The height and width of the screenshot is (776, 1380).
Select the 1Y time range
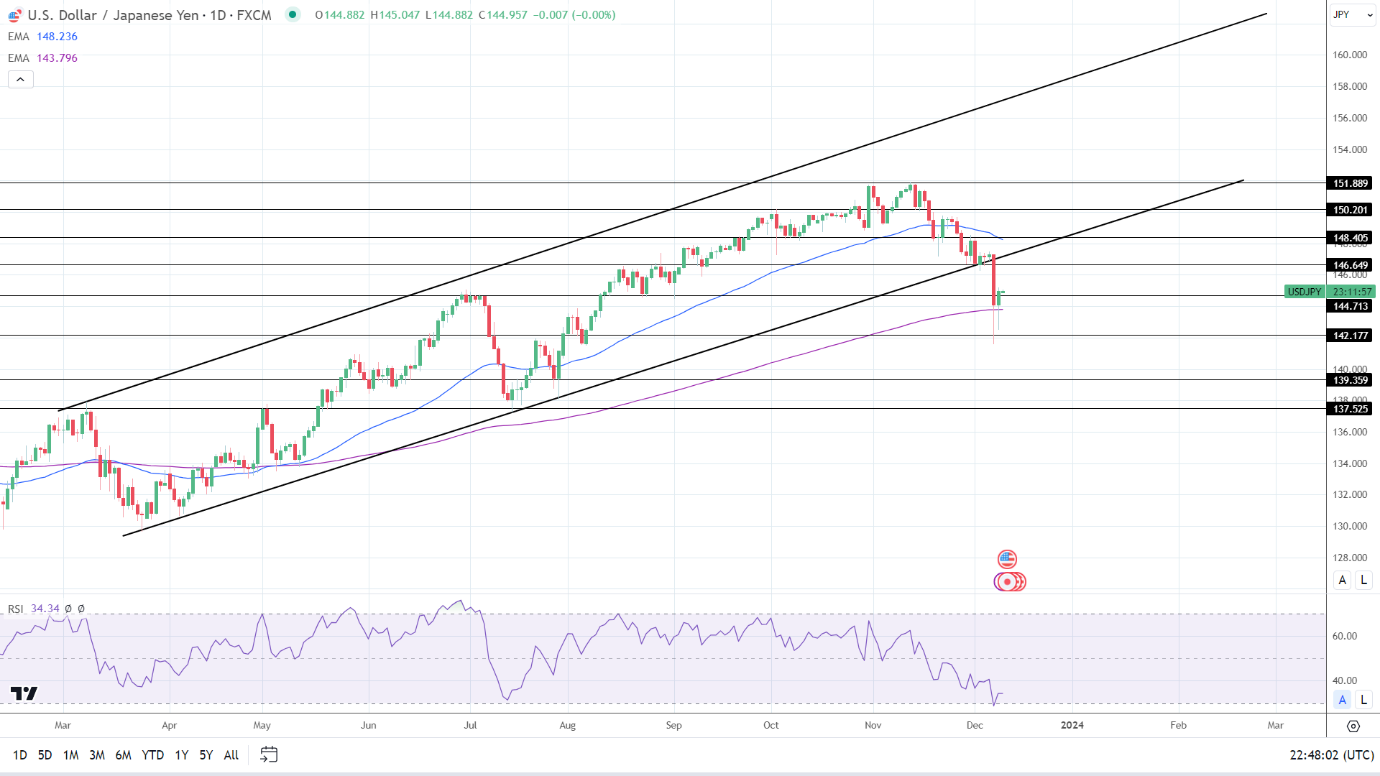(181, 755)
